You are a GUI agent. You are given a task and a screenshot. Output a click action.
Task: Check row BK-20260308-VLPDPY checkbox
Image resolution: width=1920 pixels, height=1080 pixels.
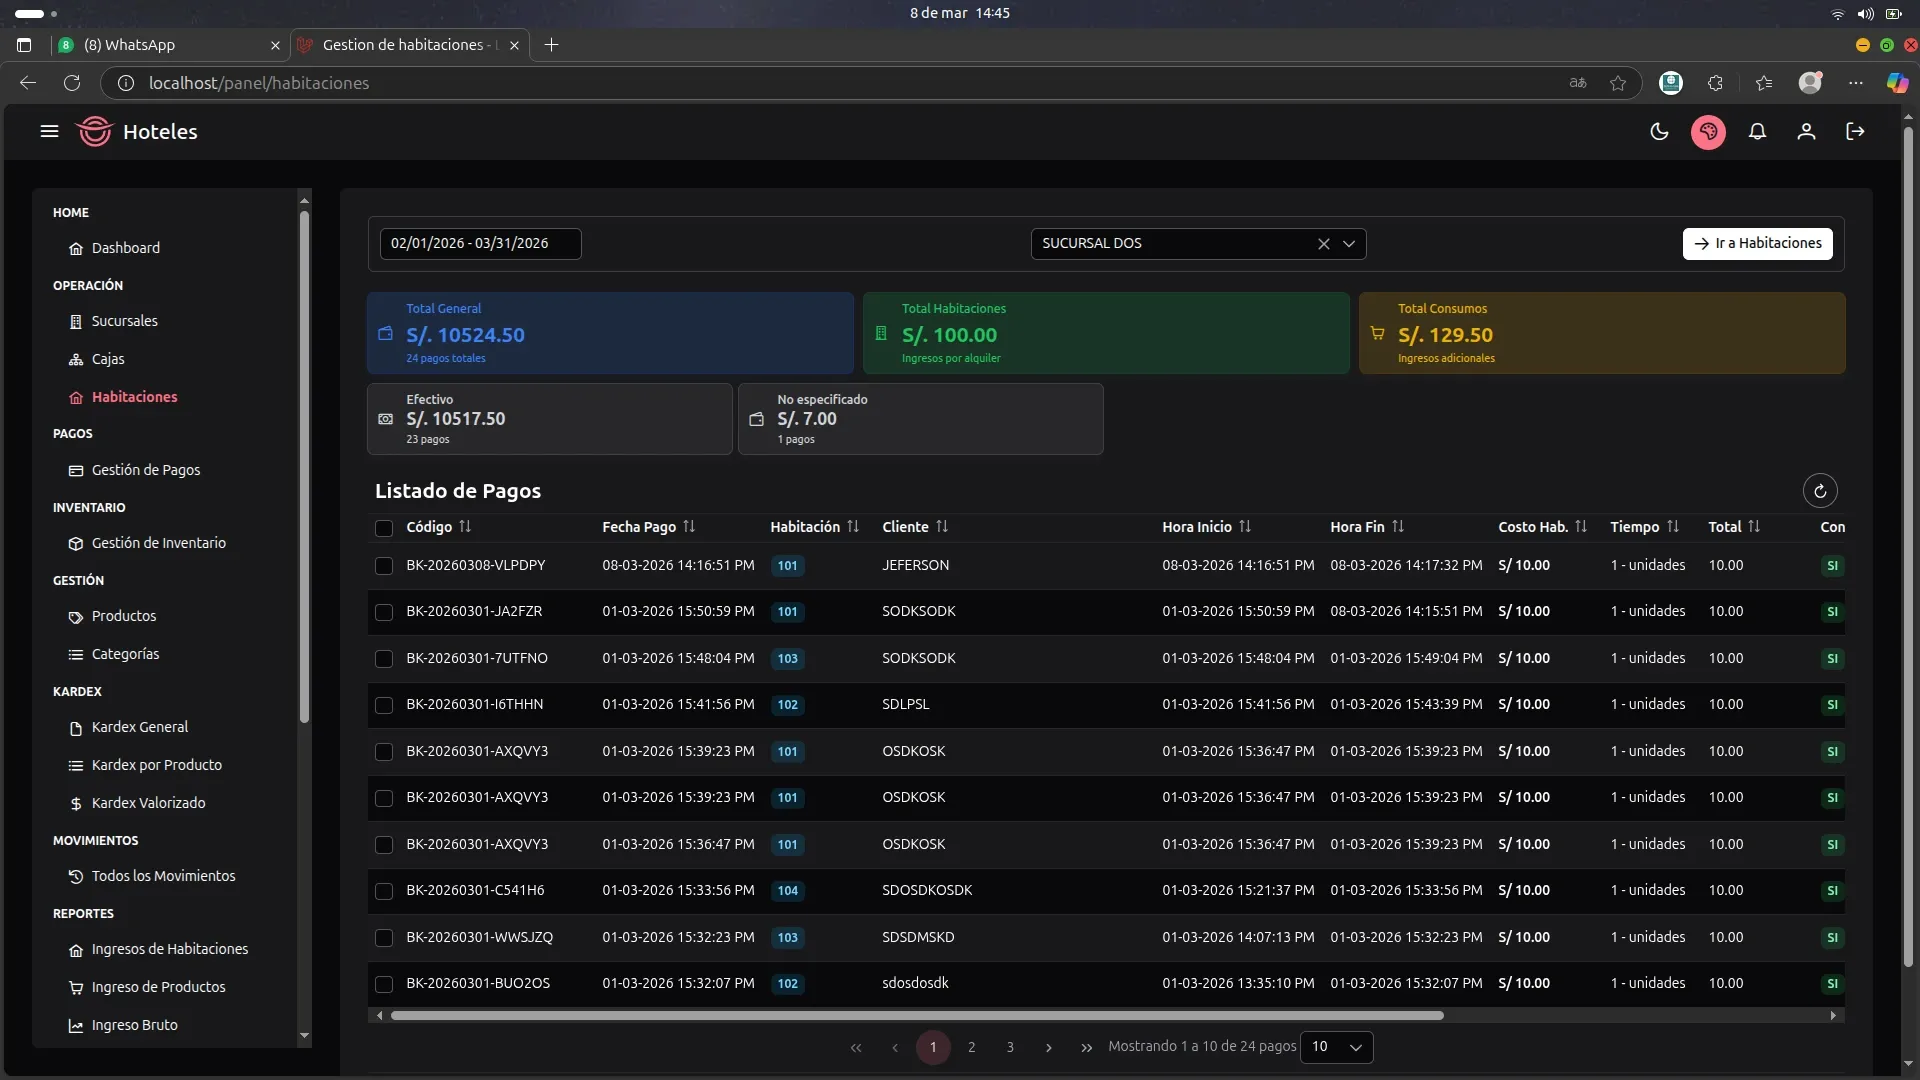point(384,566)
